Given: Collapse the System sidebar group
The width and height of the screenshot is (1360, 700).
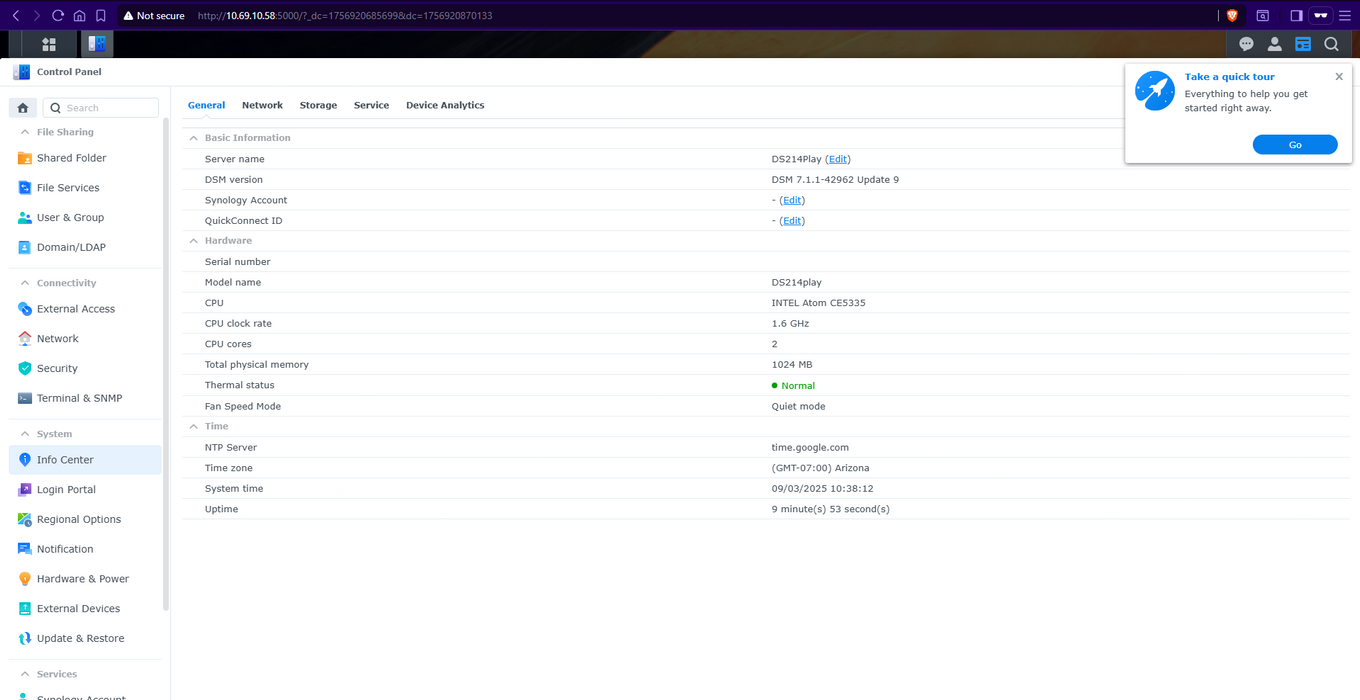Looking at the screenshot, I should 25,434.
